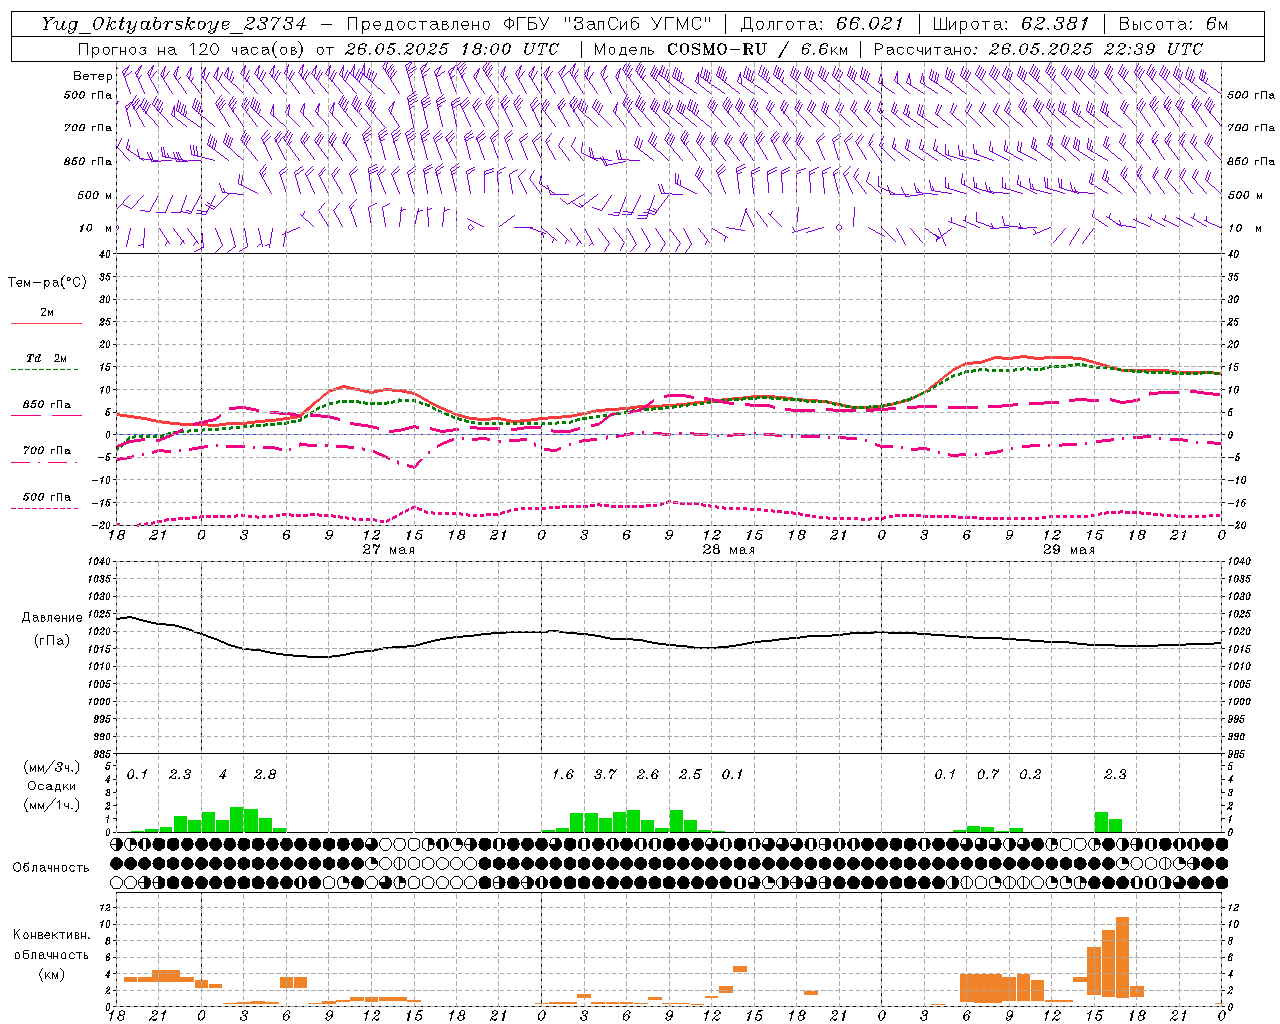Click the 28 мая date label
Viewport: 1280px width, 1024px height.
point(728,549)
